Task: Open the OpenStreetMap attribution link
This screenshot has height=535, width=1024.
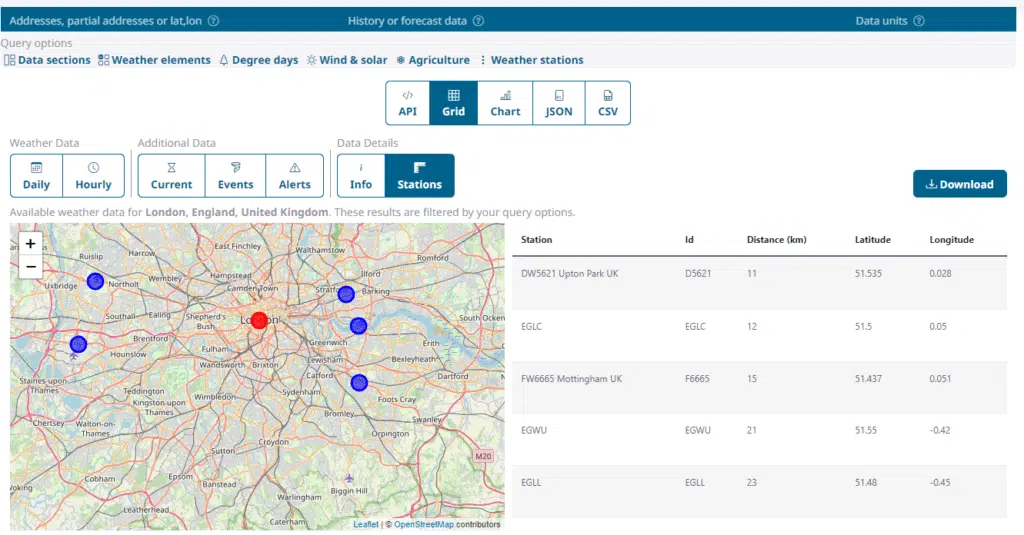Action: point(423,524)
